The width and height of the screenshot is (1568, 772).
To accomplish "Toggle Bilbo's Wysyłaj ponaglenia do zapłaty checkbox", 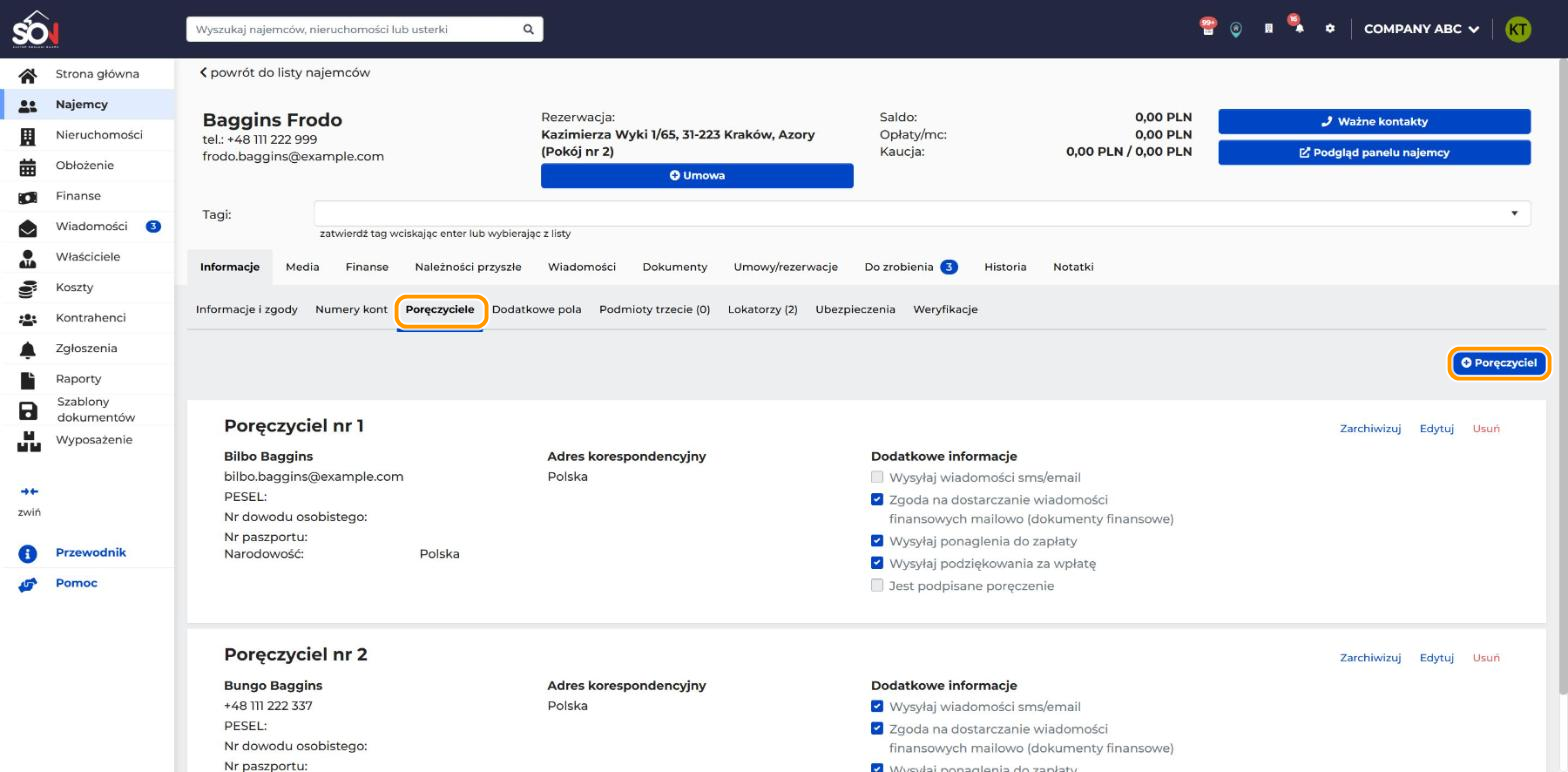I will [x=877, y=542].
